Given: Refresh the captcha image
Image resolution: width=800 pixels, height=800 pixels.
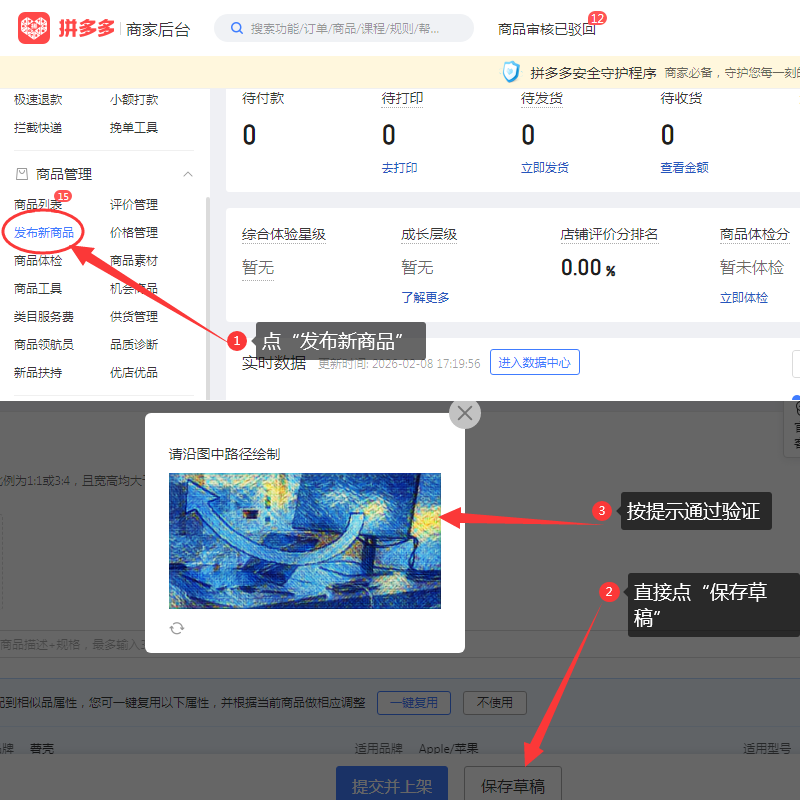Looking at the screenshot, I should [x=177, y=628].
